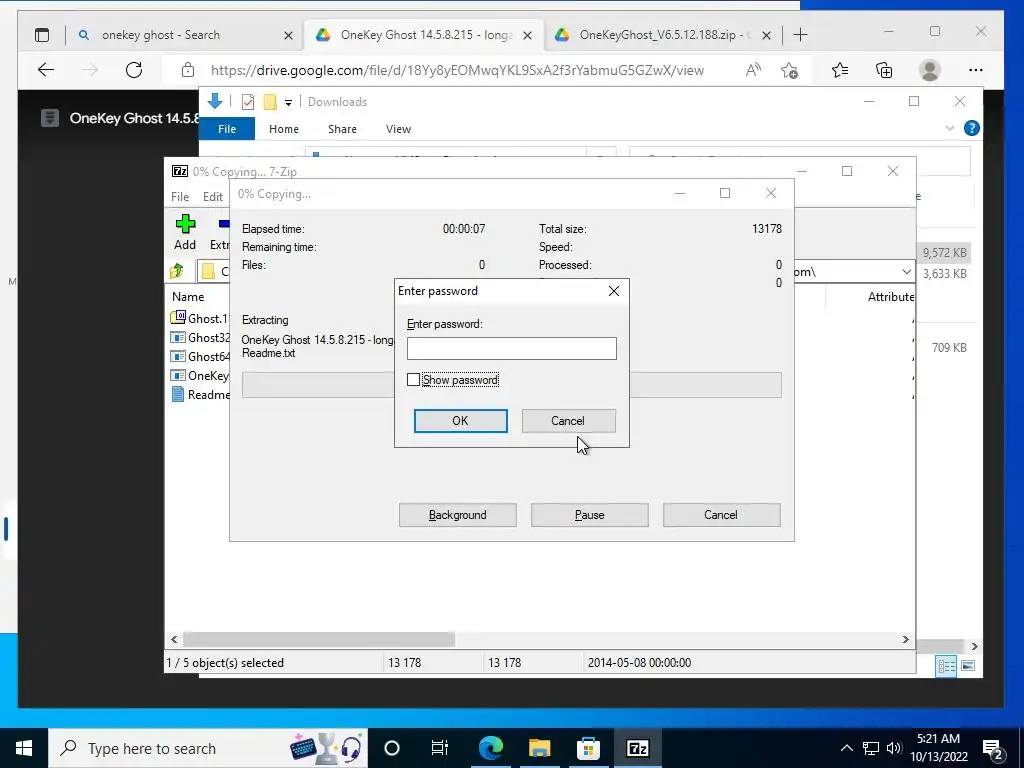1024x768 pixels.
Task: Open Edge Collections icon
Action: [x=884, y=69]
